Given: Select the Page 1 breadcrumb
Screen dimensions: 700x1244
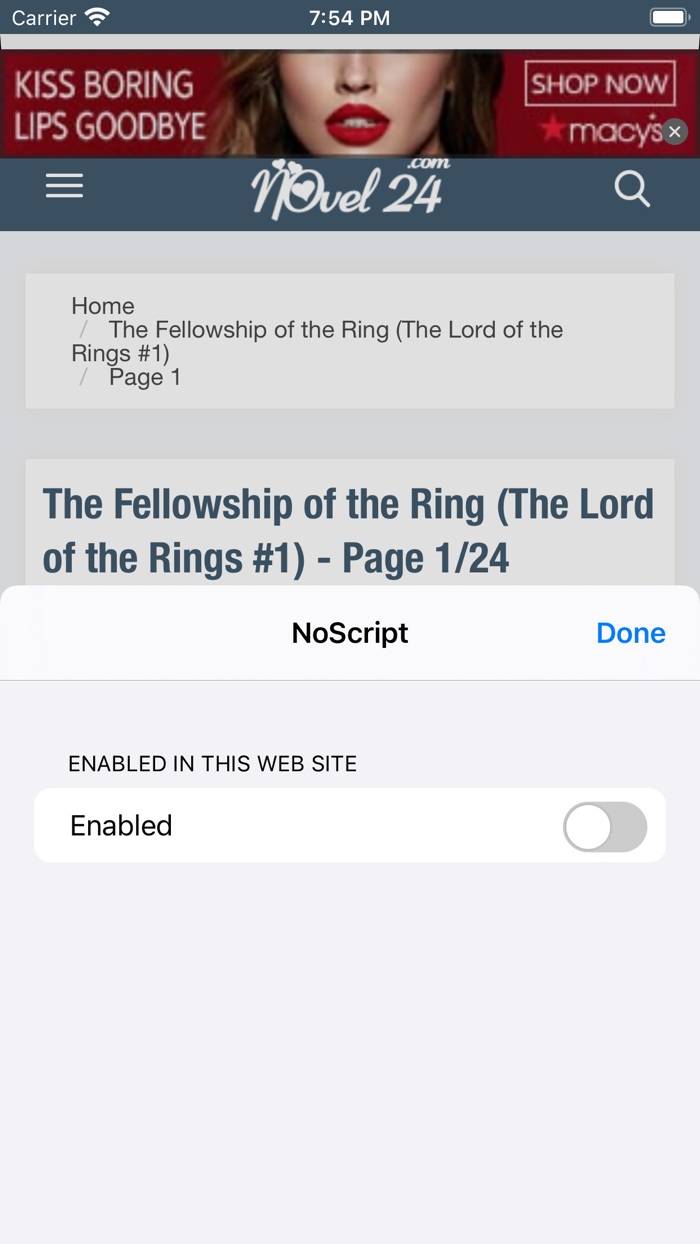Looking at the screenshot, I should tap(144, 377).
